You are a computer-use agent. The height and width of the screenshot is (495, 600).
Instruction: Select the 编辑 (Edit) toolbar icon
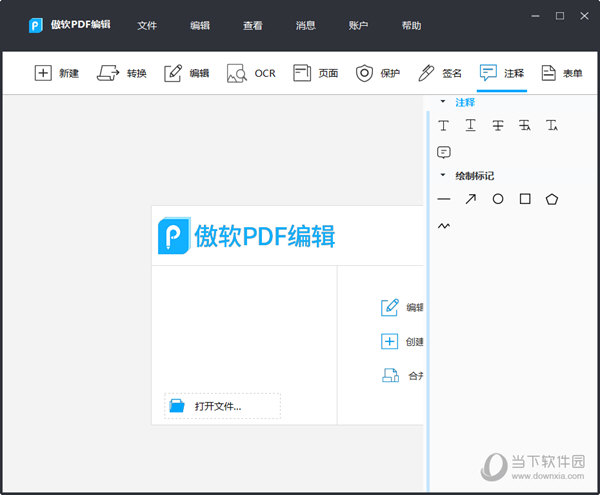point(173,73)
